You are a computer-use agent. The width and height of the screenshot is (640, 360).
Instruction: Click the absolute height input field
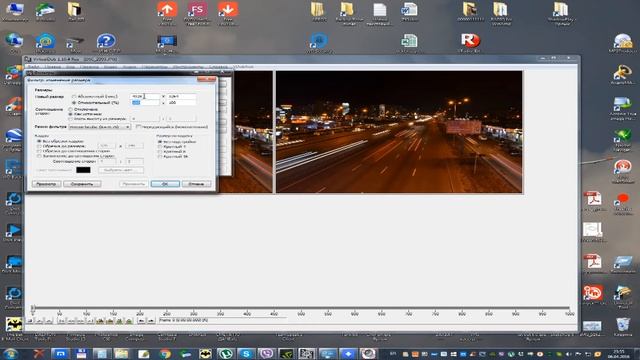point(182,96)
